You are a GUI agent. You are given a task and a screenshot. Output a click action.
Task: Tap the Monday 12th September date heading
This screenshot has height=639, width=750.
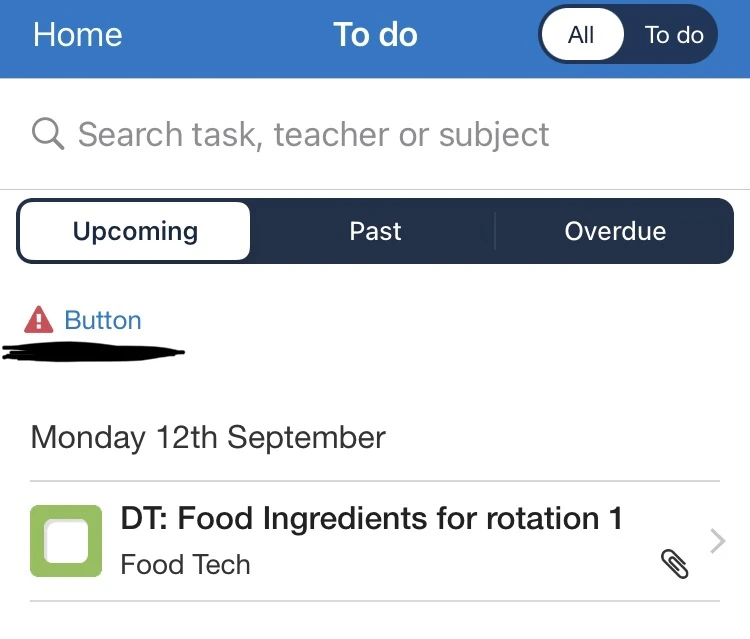tap(208, 437)
